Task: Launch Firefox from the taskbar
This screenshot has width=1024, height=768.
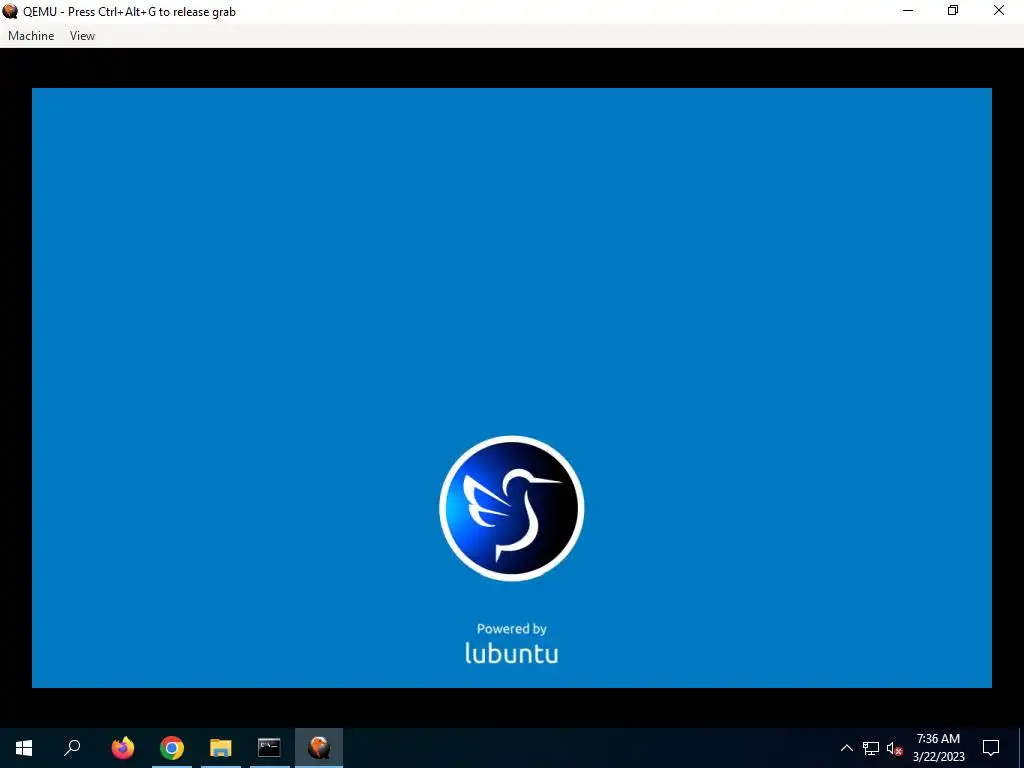Action: (x=123, y=748)
